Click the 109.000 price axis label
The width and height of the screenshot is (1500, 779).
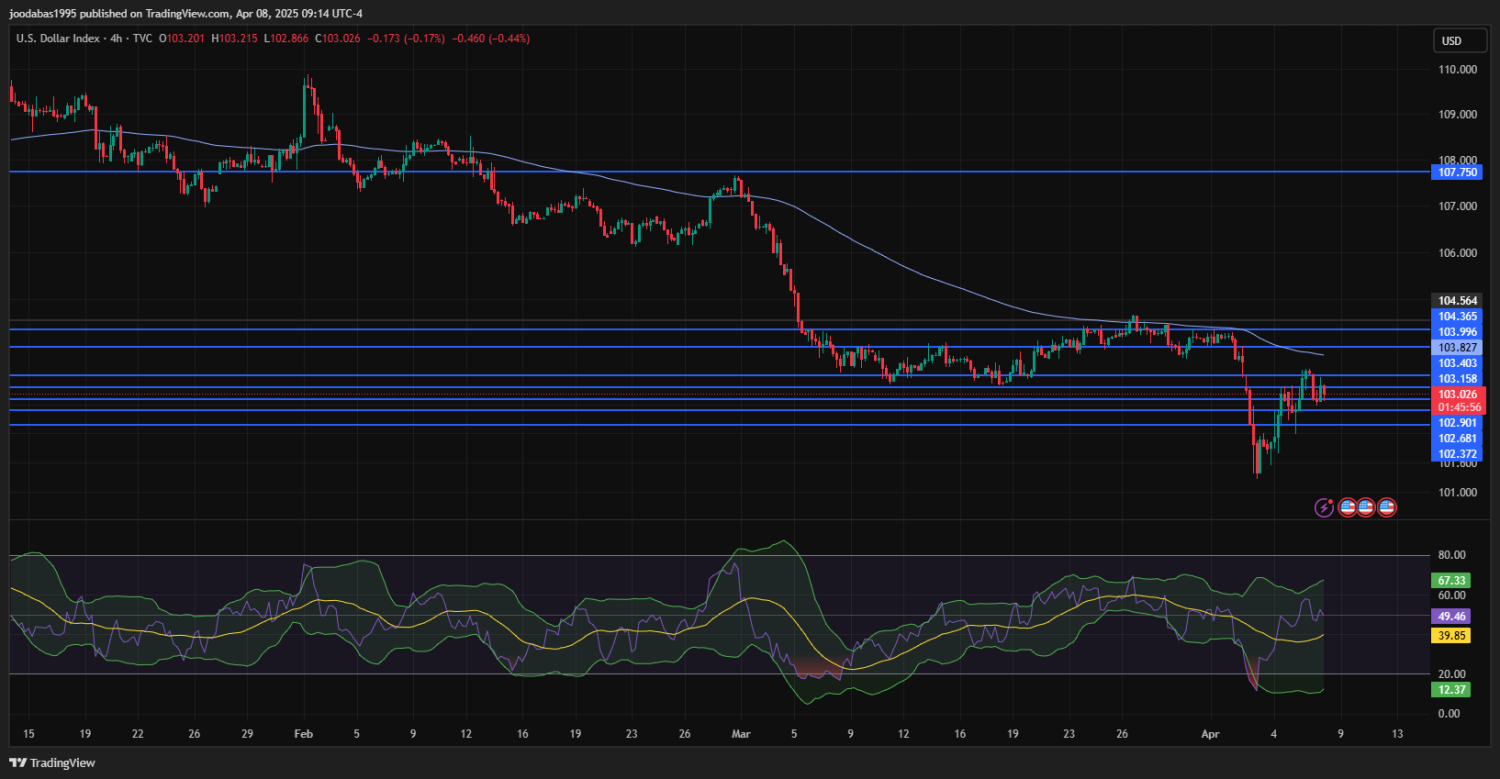pyautogui.click(x=1458, y=114)
